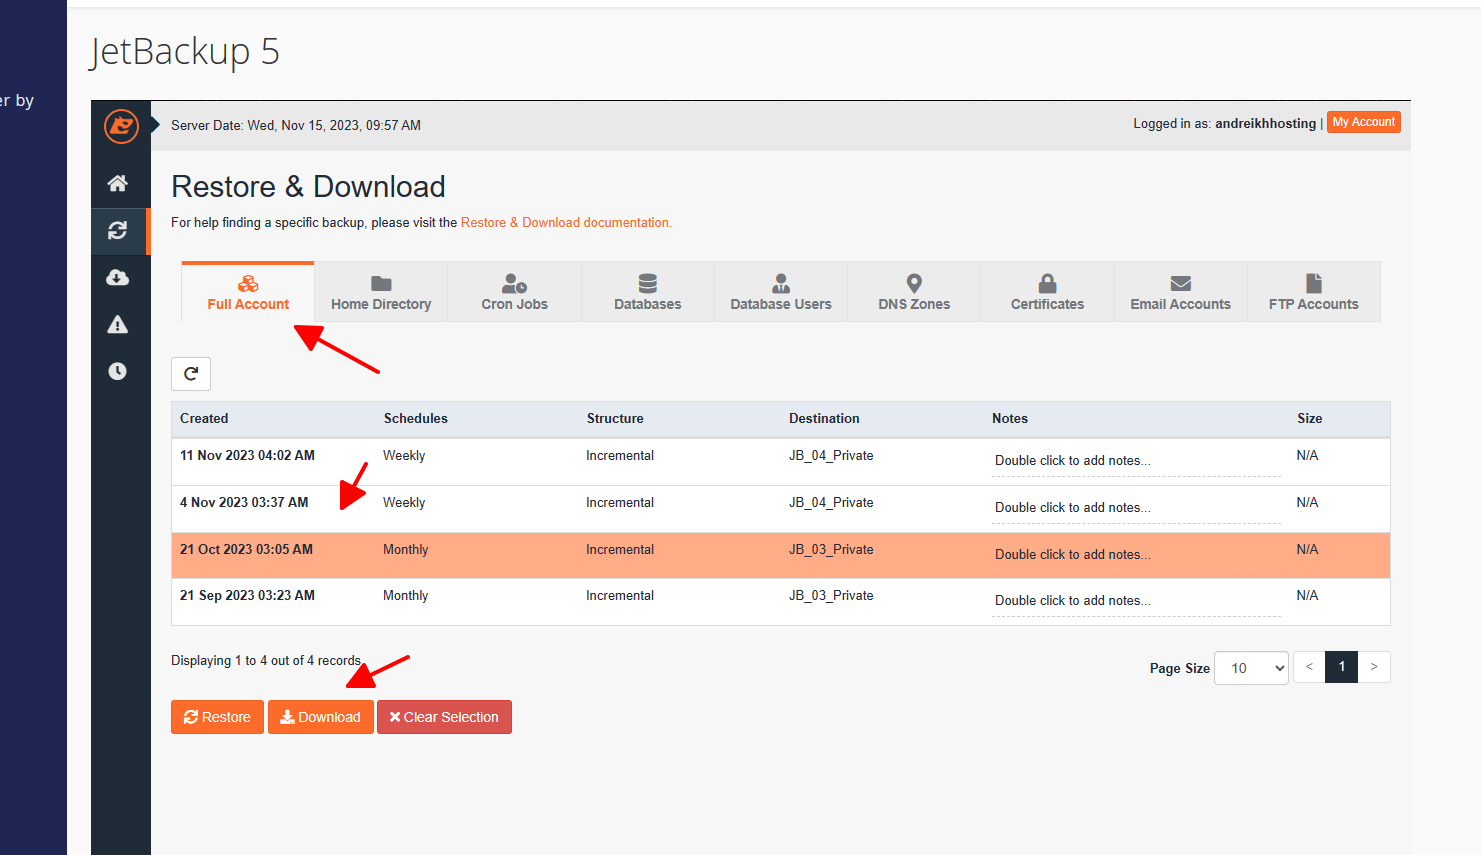Image resolution: width=1481 pixels, height=855 pixels.
Task: Go to next page arrow
Action: pos(1374,667)
